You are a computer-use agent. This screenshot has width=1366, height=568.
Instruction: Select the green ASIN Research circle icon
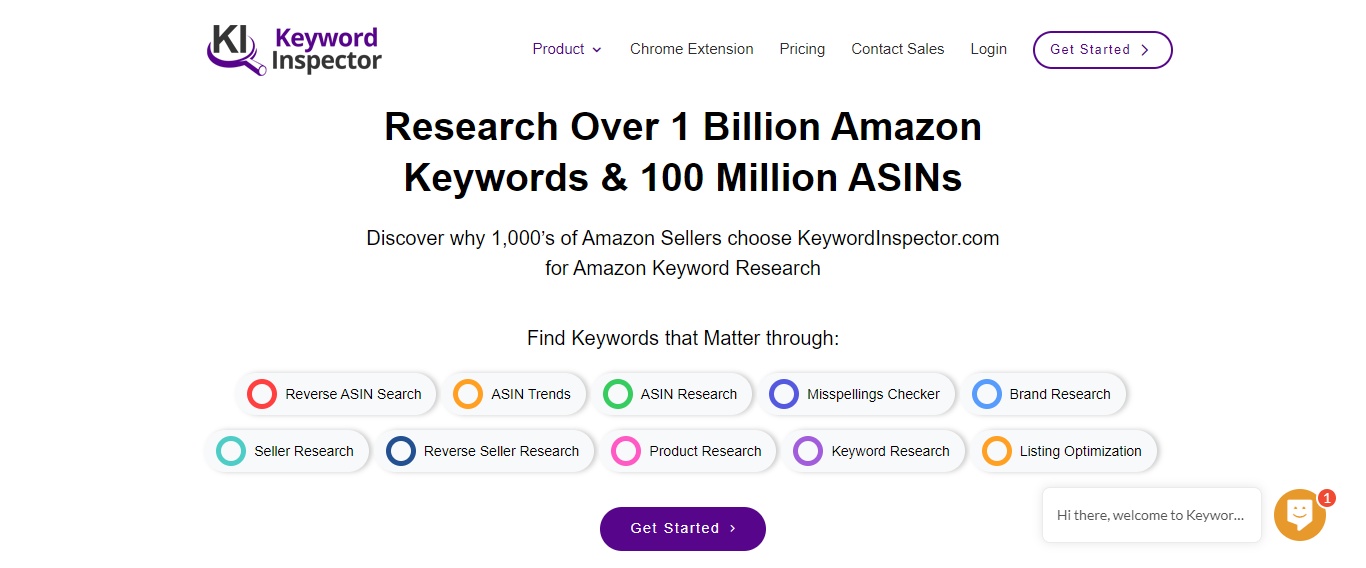point(618,394)
